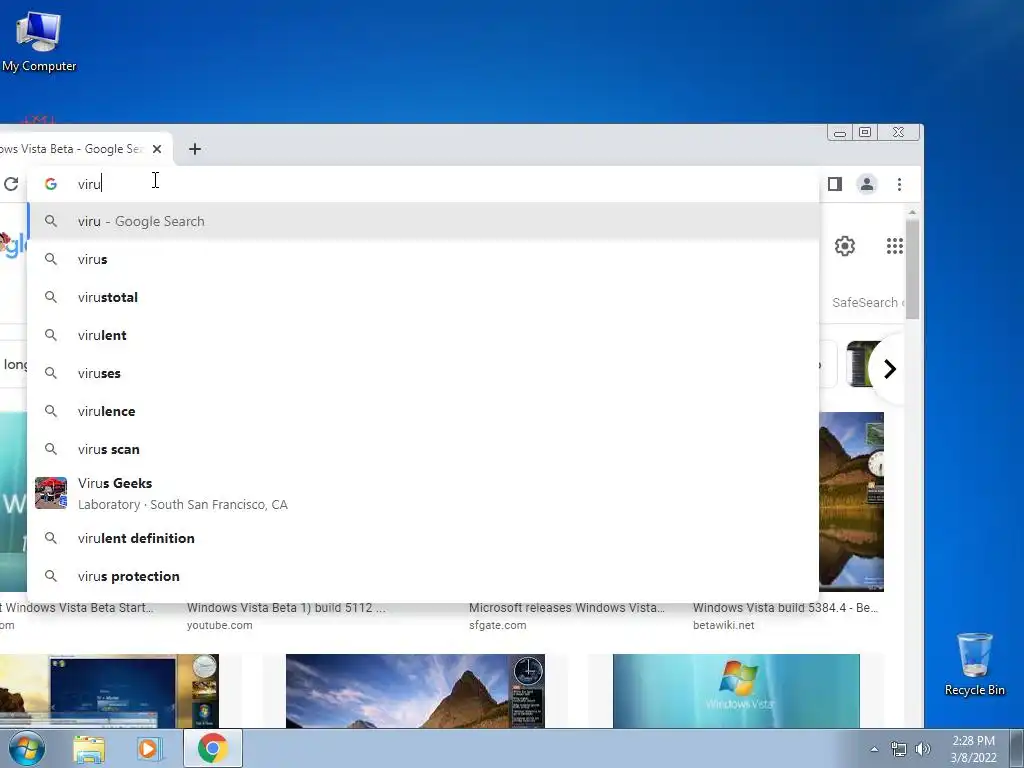Select the 'virulent' suggestion
The height and width of the screenshot is (768, 1024).
(423, 335)
